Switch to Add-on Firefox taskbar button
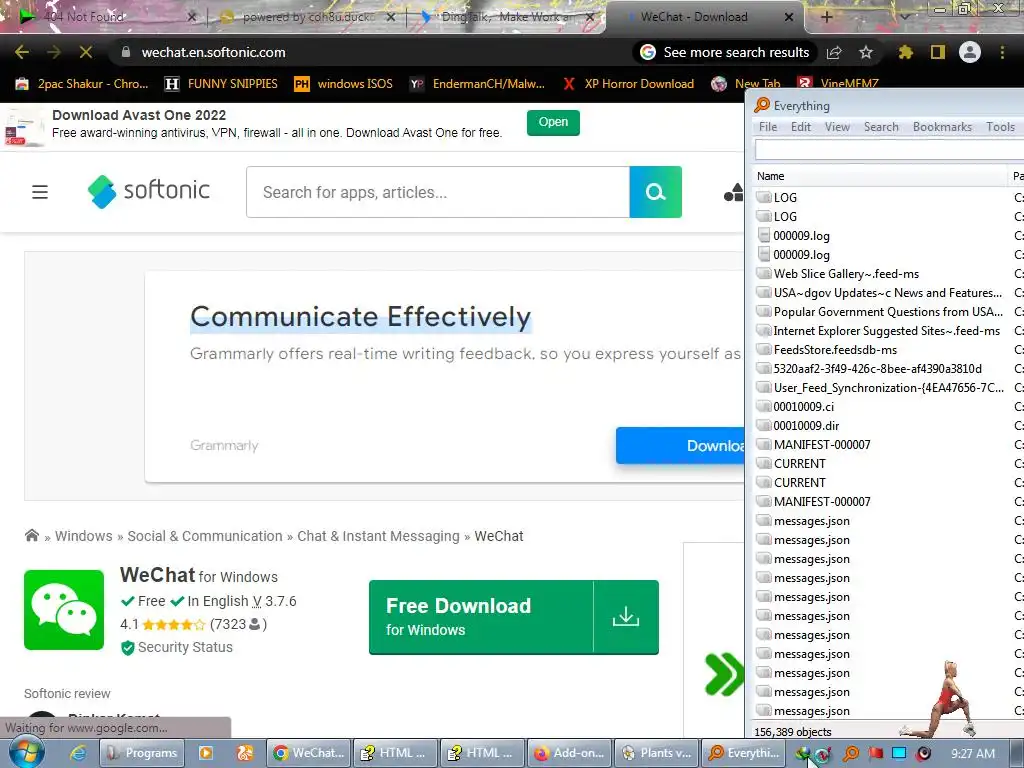This screenshot has height=768, width=1024. [x=569, y=753]
